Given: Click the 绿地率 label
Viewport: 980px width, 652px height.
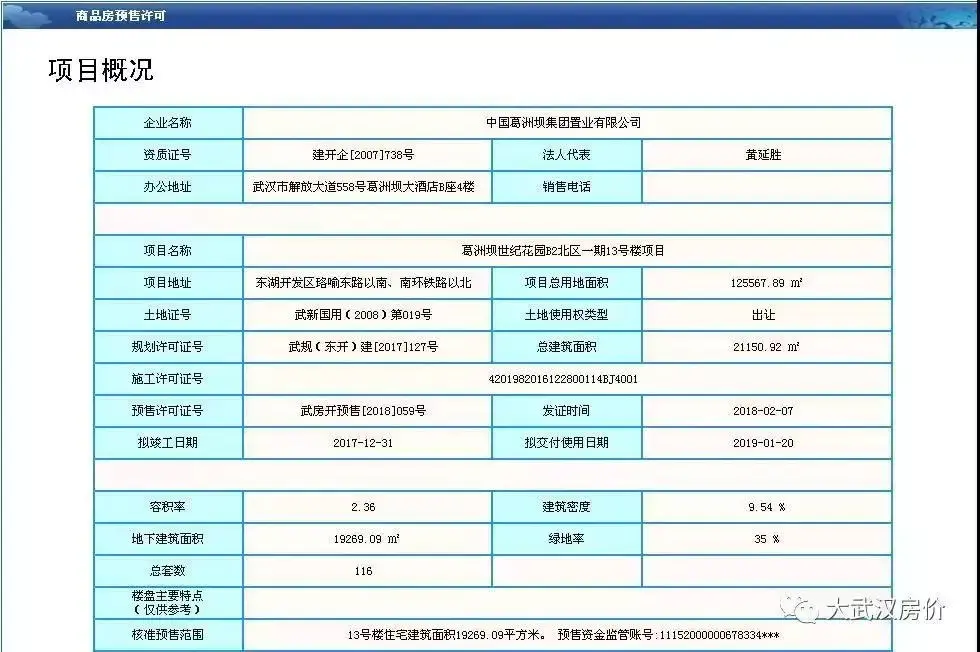Looking at the screenshot, I should pyautogui.click(x=566, y=538).
